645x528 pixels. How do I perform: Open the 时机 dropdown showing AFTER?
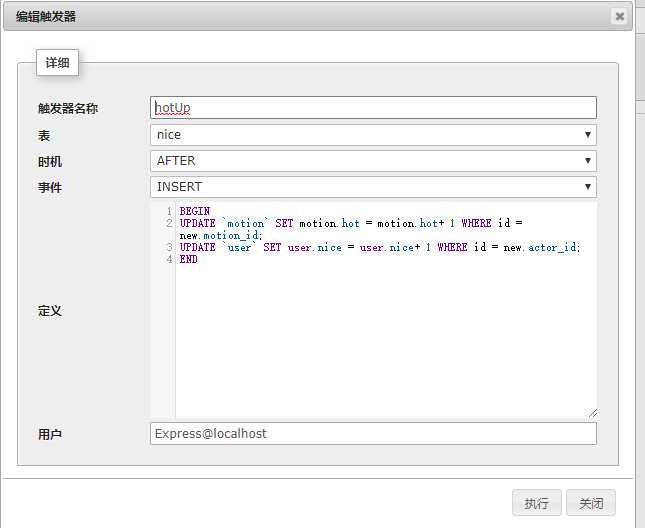pos(373,161)
